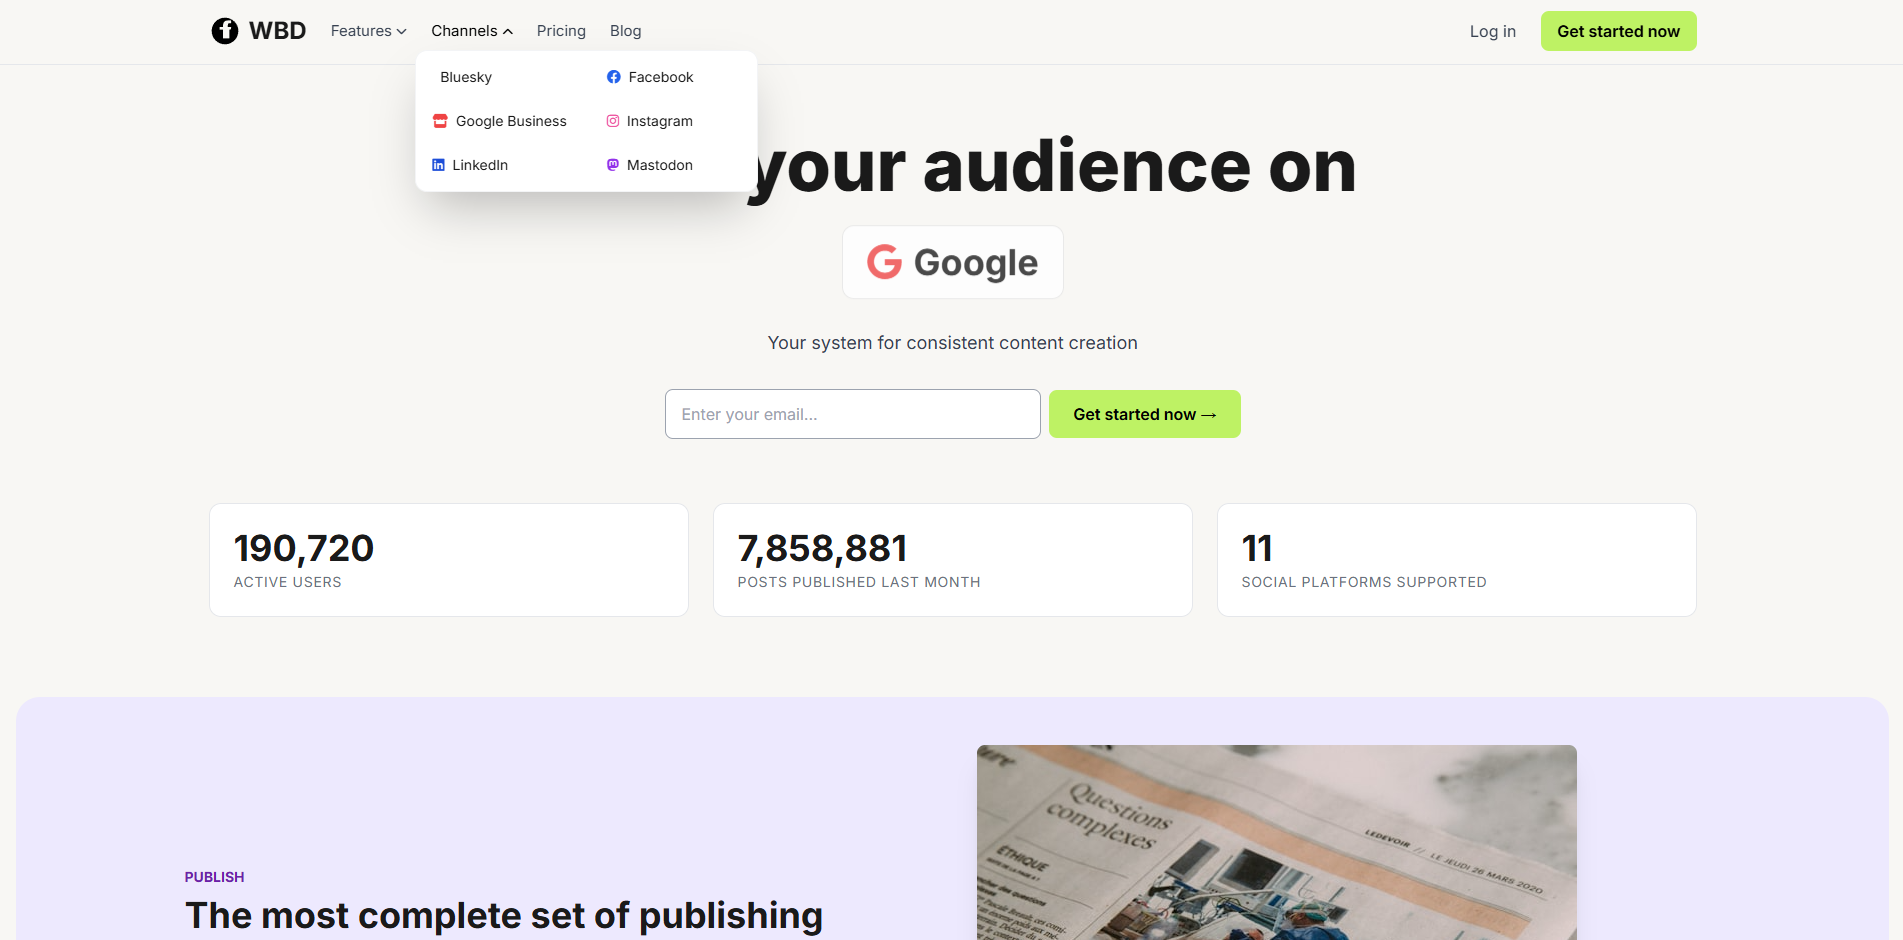1903x940 pixels.
Task: Click SOCIAL PLATFORMS SUPPORTED label
Action: click(1364, 582)
